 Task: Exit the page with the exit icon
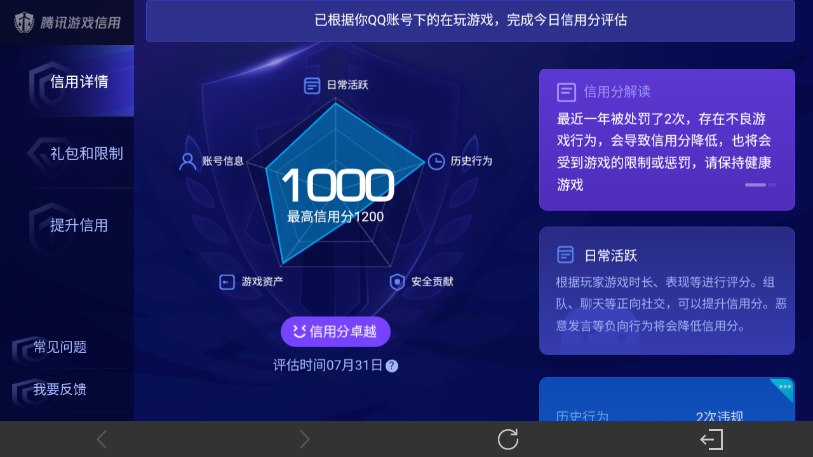tap(712, 439)
